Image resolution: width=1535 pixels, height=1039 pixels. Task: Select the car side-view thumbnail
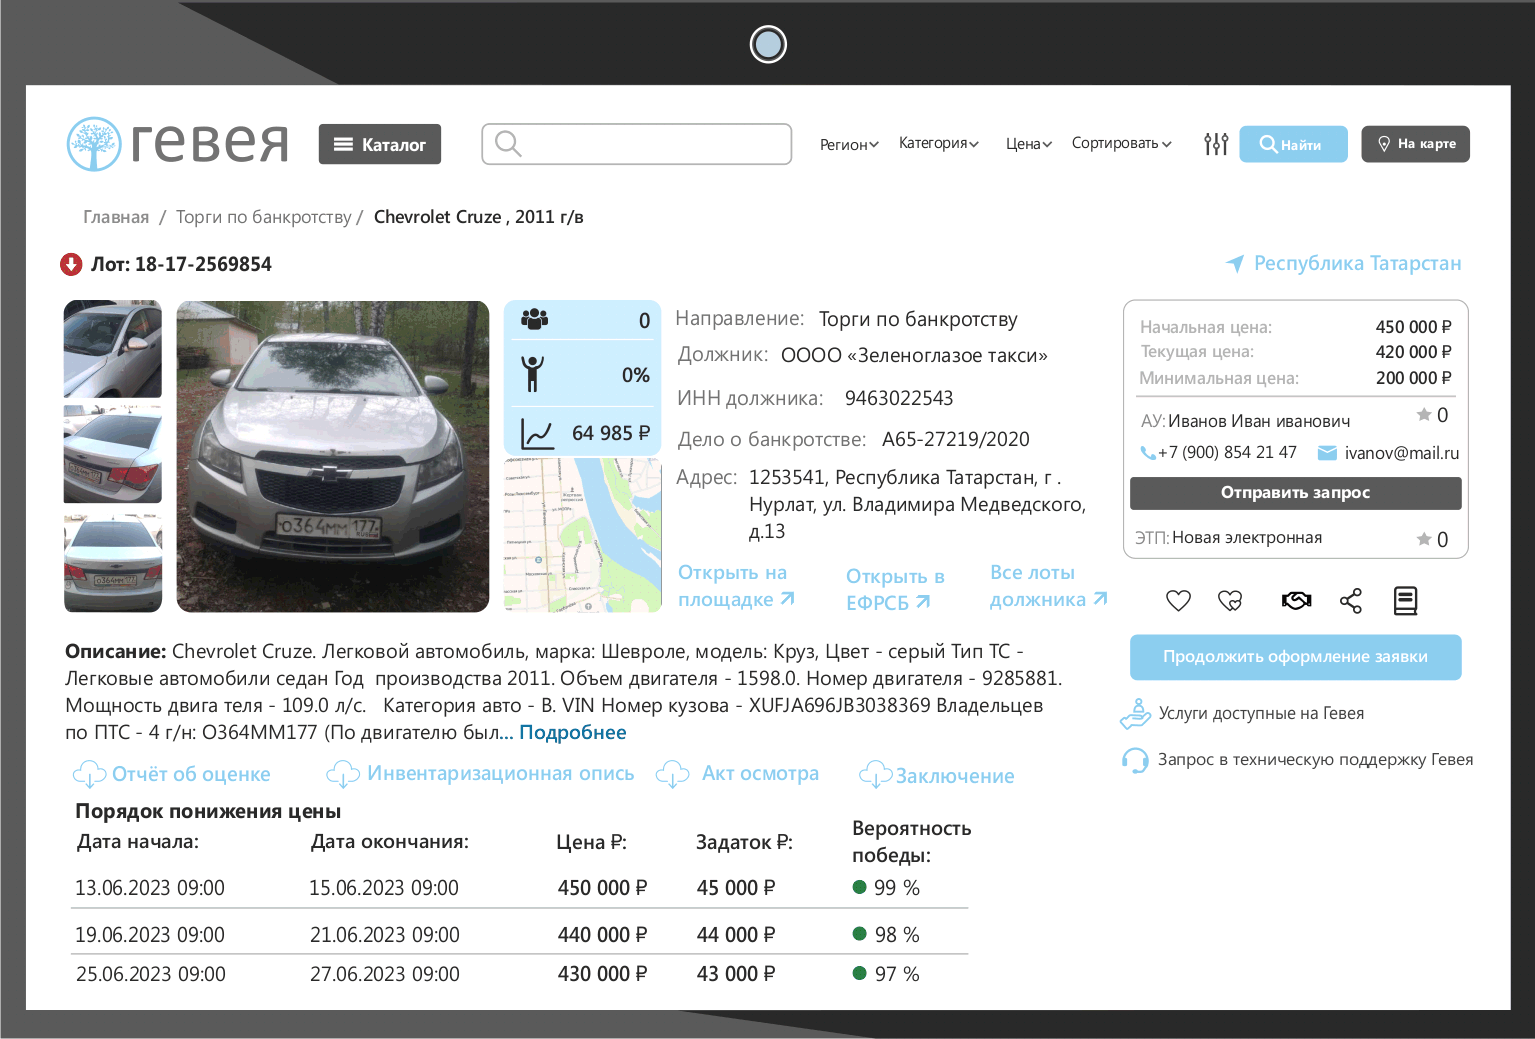(113, 349)
